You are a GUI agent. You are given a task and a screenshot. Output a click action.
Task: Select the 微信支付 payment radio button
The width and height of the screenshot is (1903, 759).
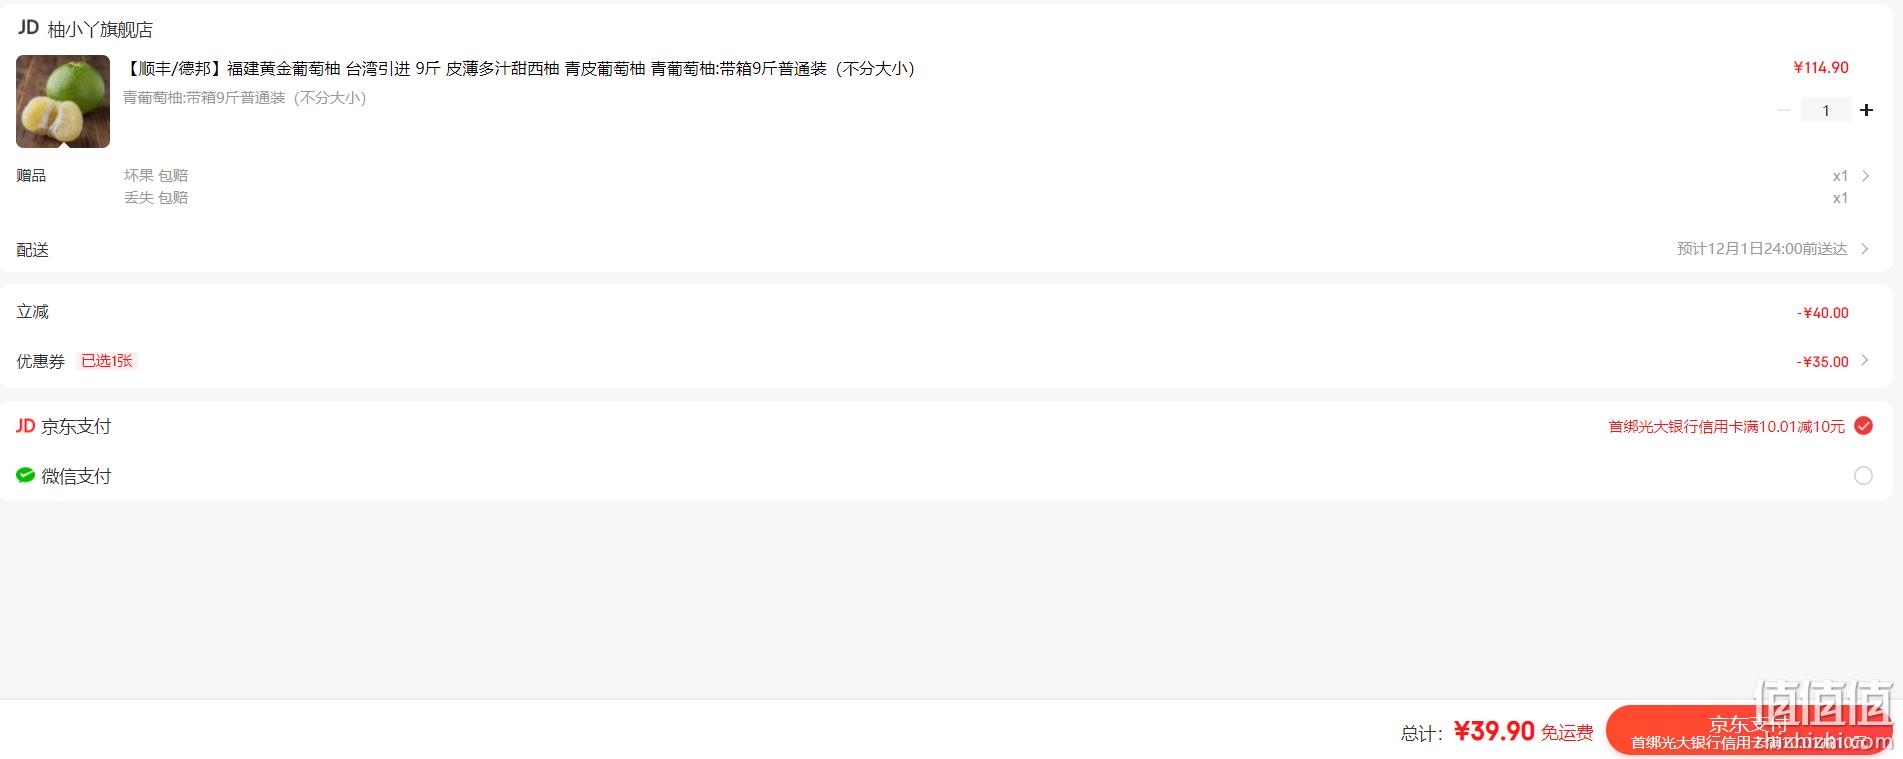tap(1863, 476)
